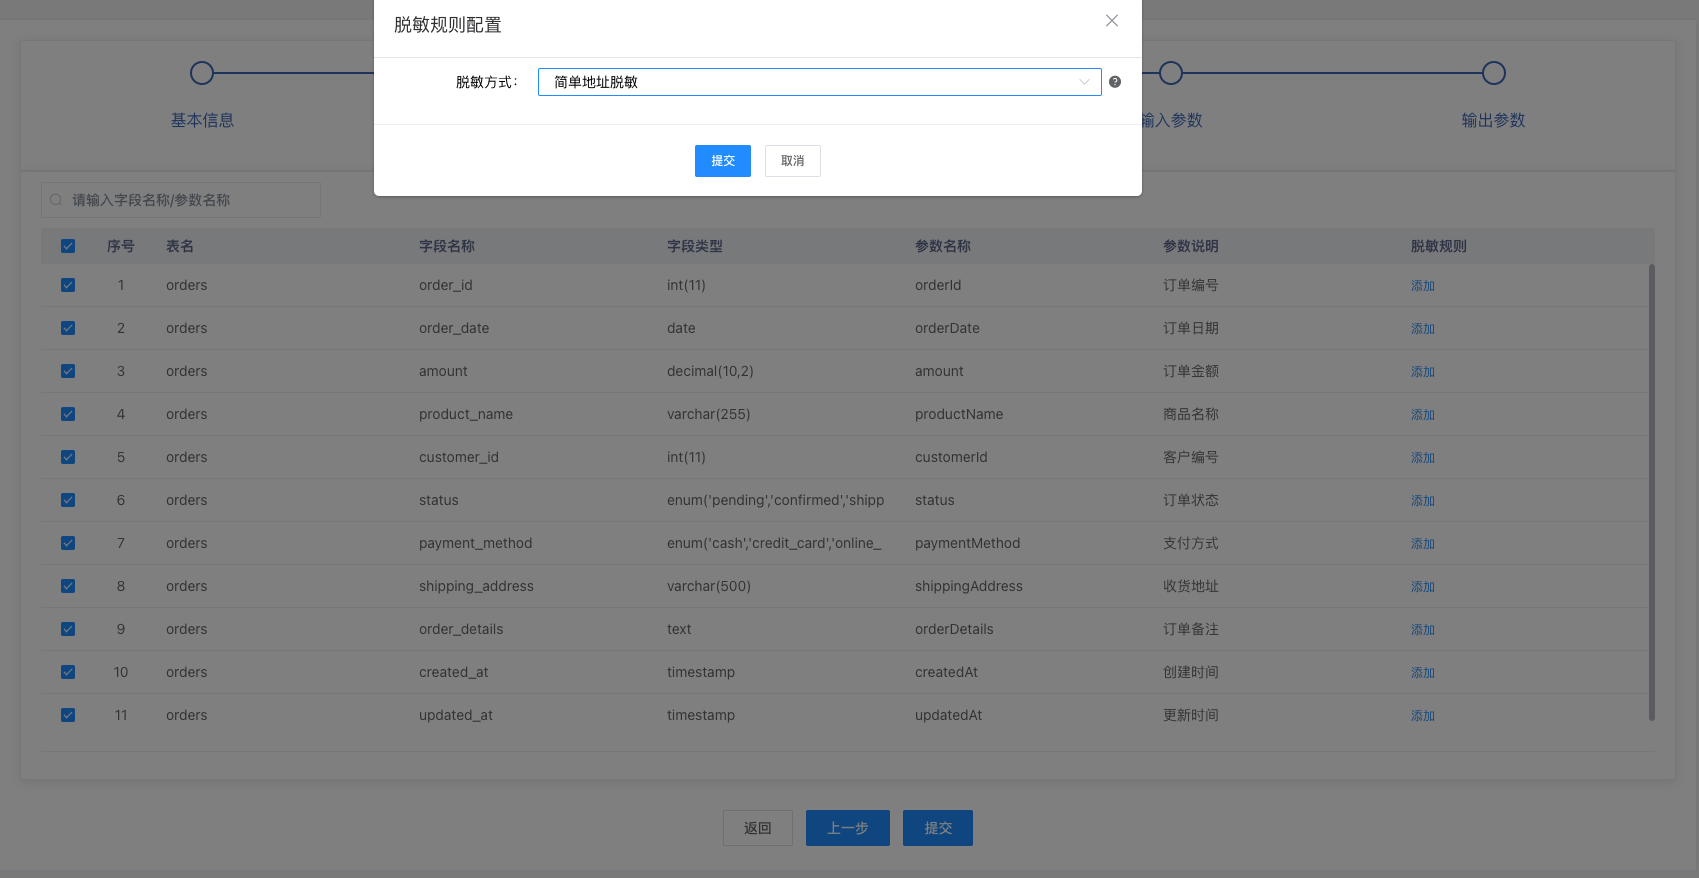Close the 脱敏规则配置 dialog
Image resolution: width=1699 pixels, height=878 pixels.
tap(1111, 21)
